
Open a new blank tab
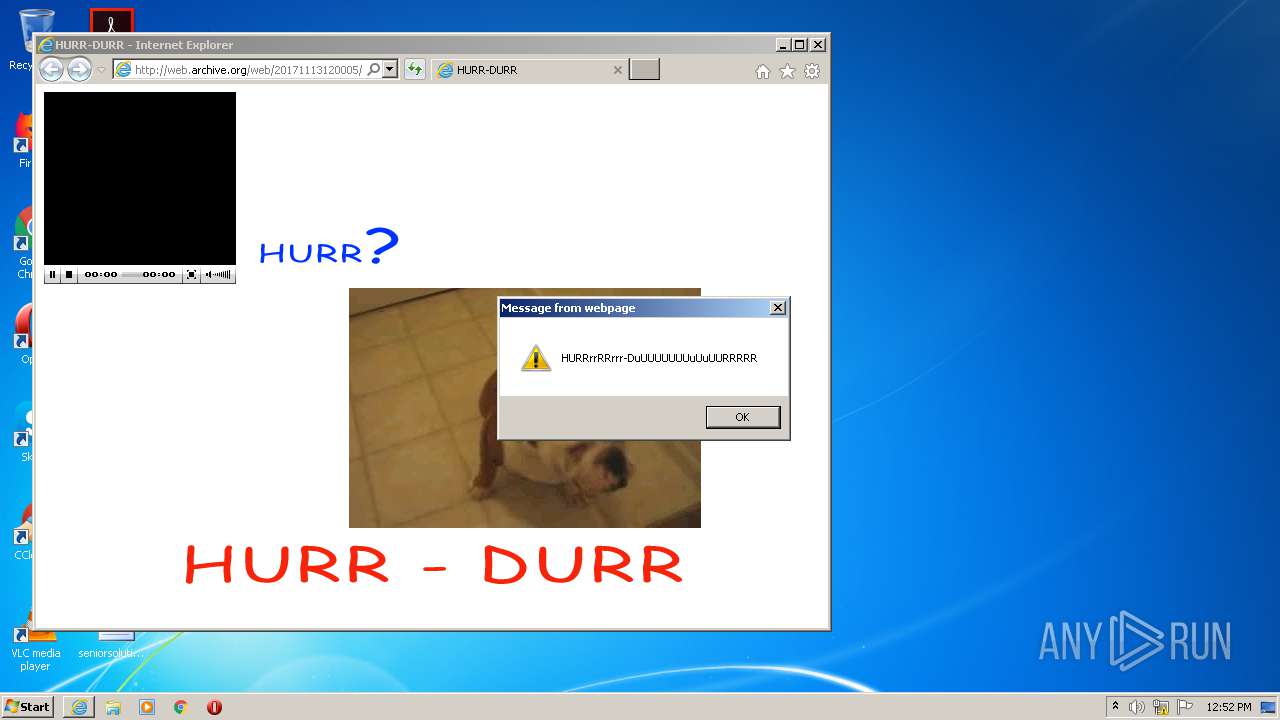[644, 70]
